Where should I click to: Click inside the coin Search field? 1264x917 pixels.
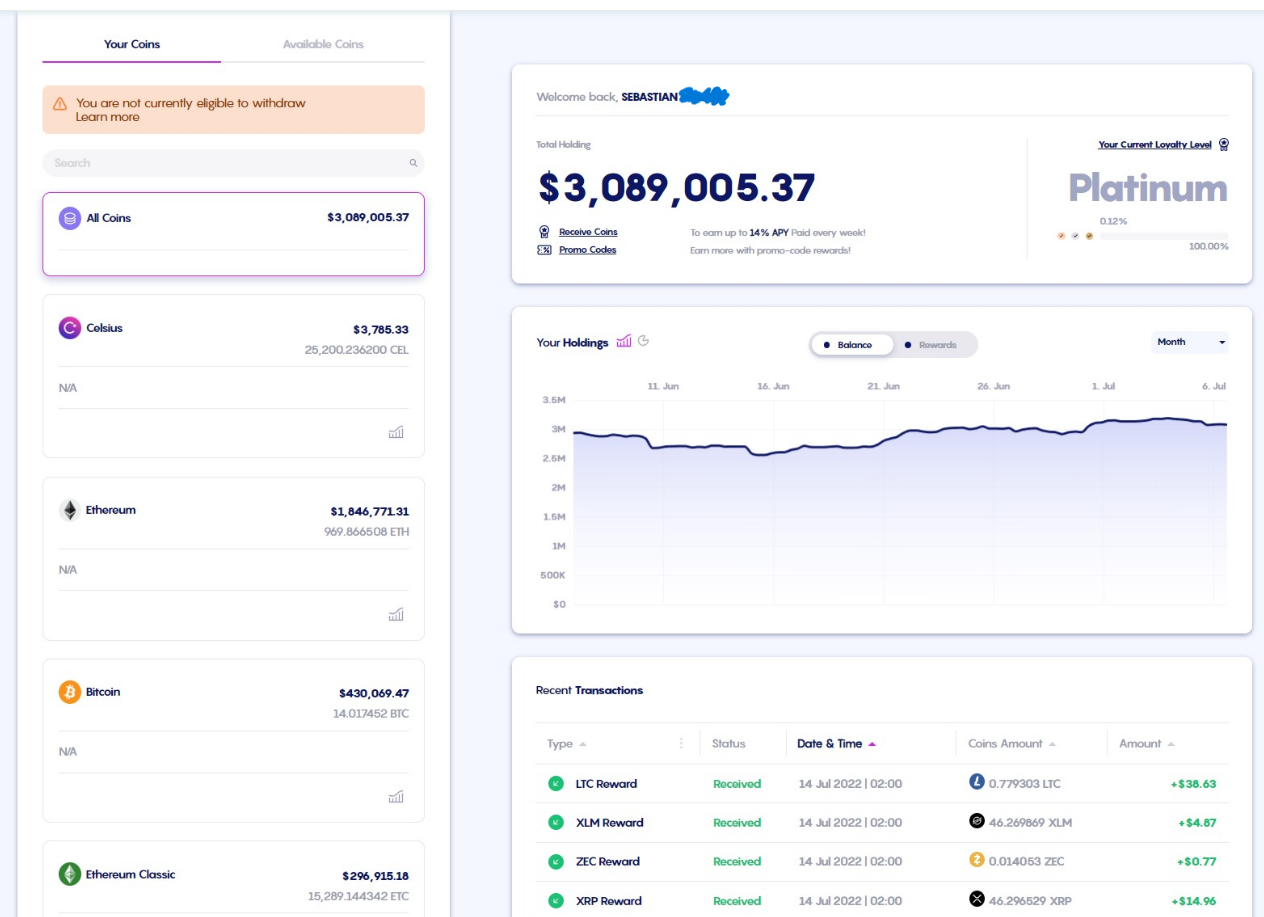pos(233,163)
